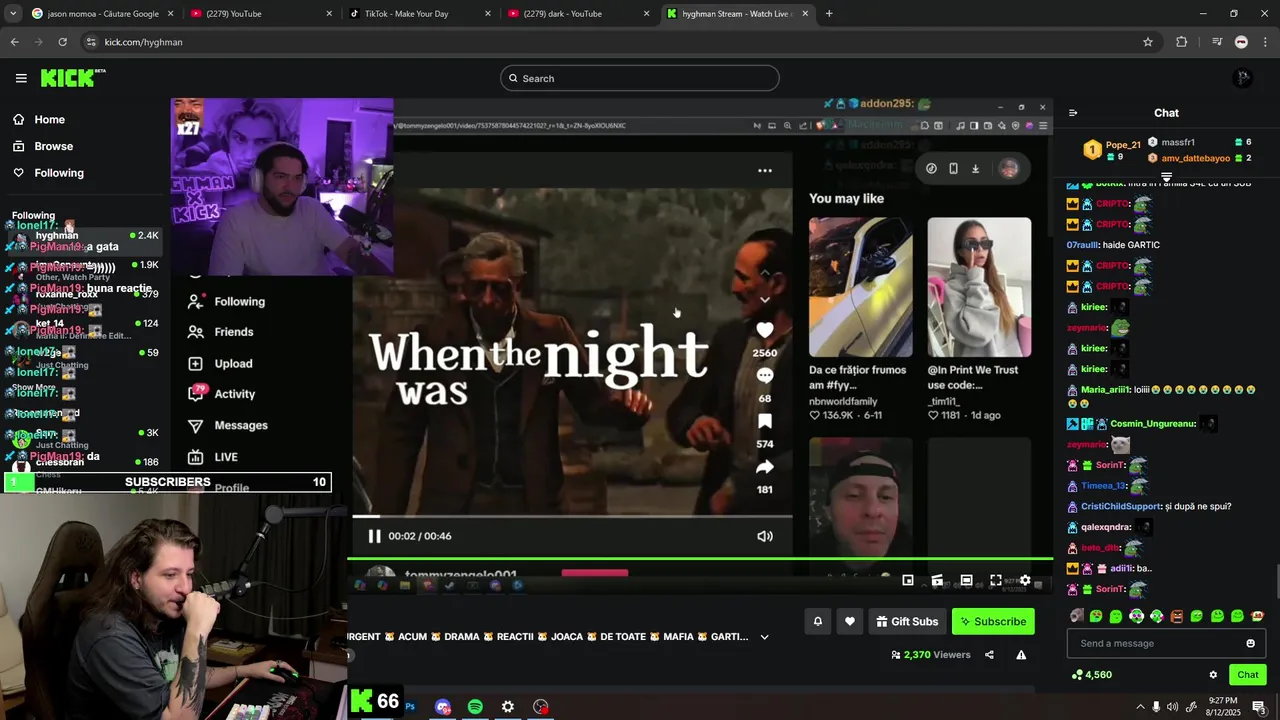Viewport: 1280px width, 720px height.
Task: Open Discord from taskbar
Action: click(x=443, y=707)
